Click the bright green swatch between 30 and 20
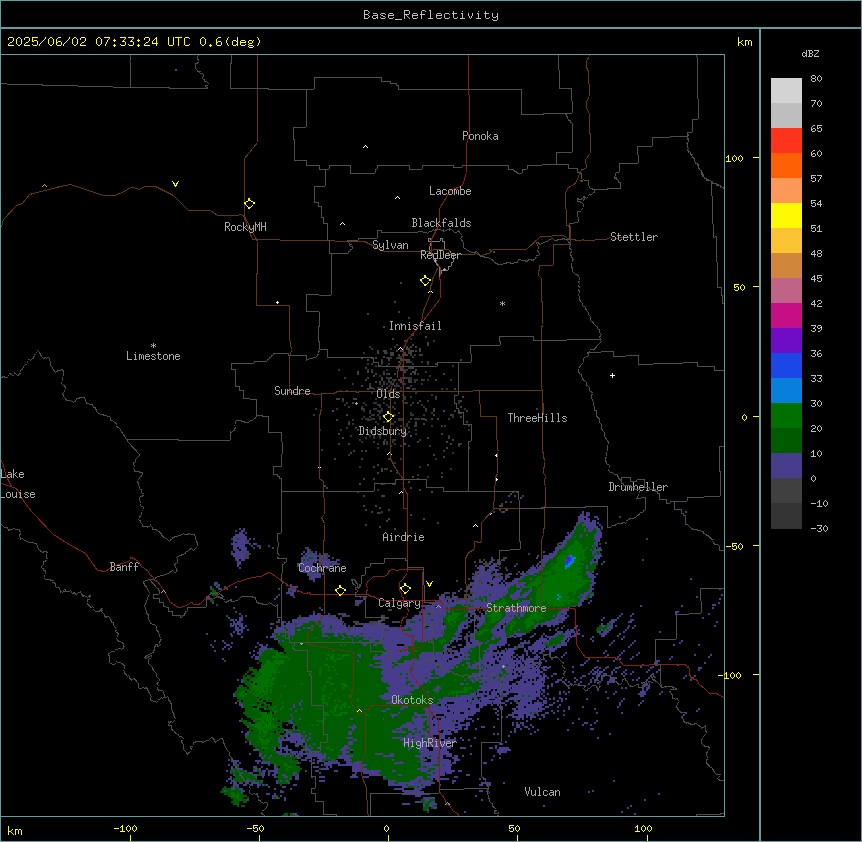Image resolution: width=862 pixels, height=842 pixels. 786,416
